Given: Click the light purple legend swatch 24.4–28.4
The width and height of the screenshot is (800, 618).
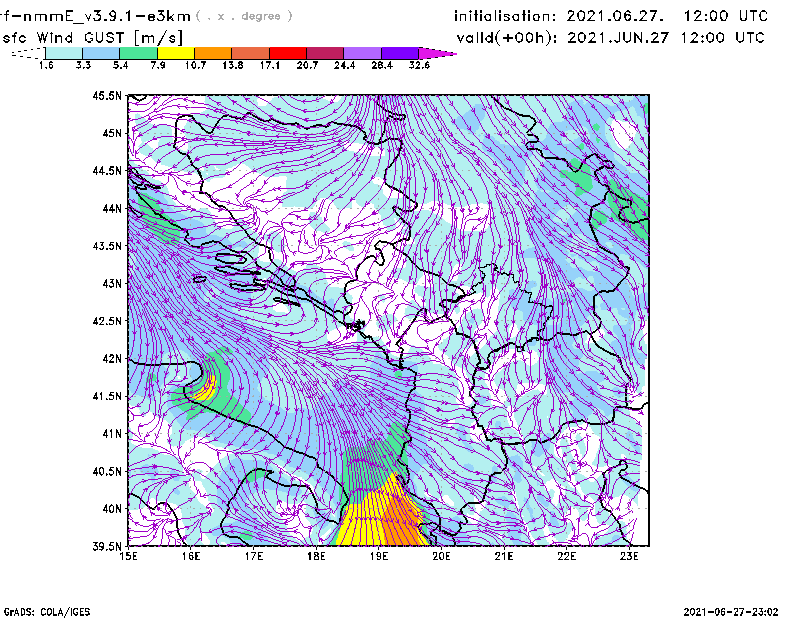Looking at the screenshot, I should point(362,53).
